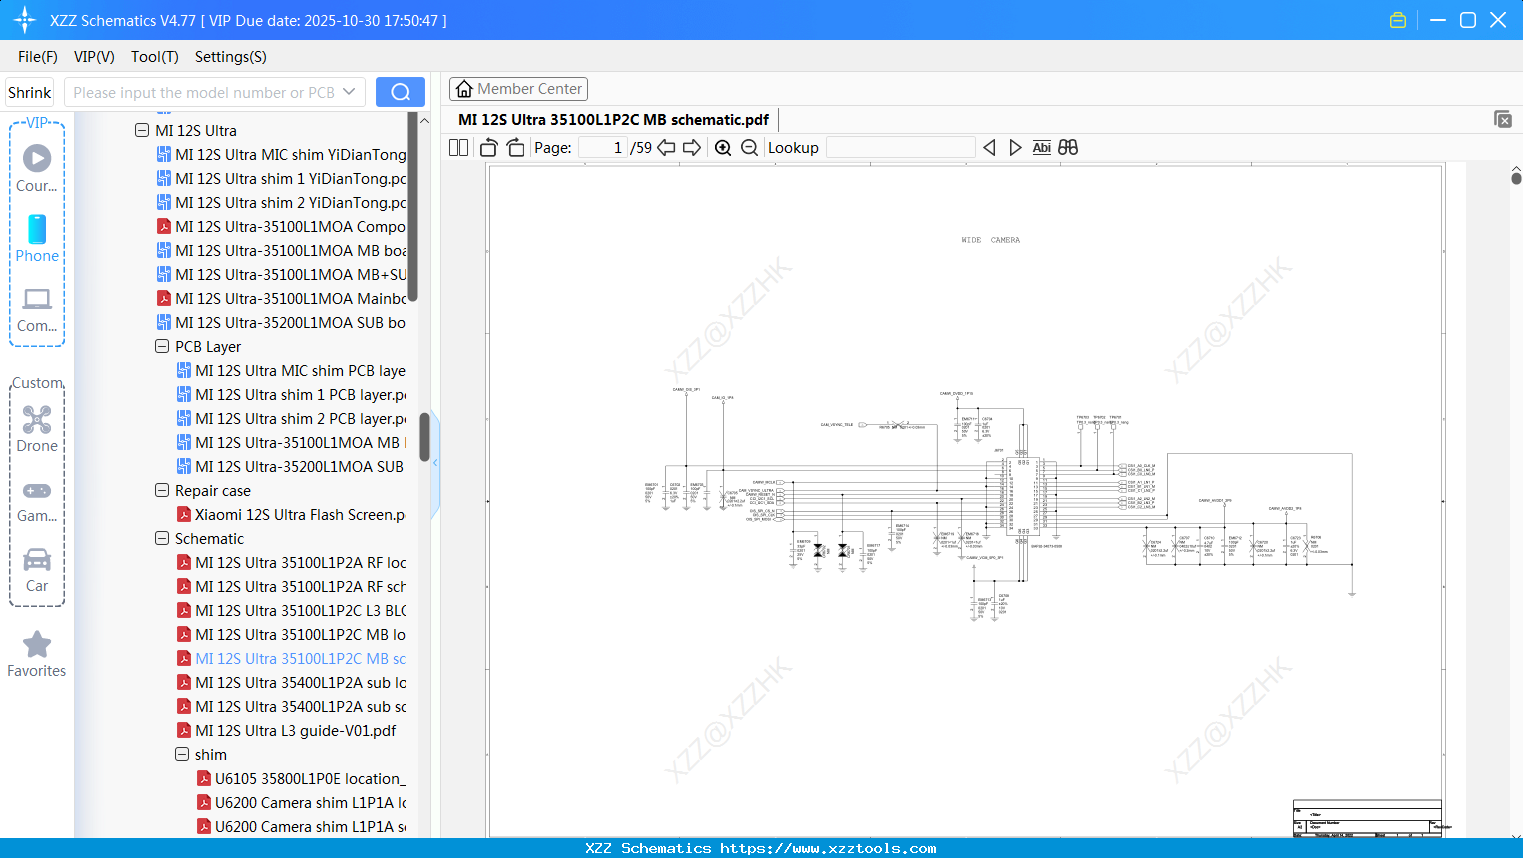Collapse the PCB Layer folder
This screenshot has height=858, width=1523.
coord(161,346)
